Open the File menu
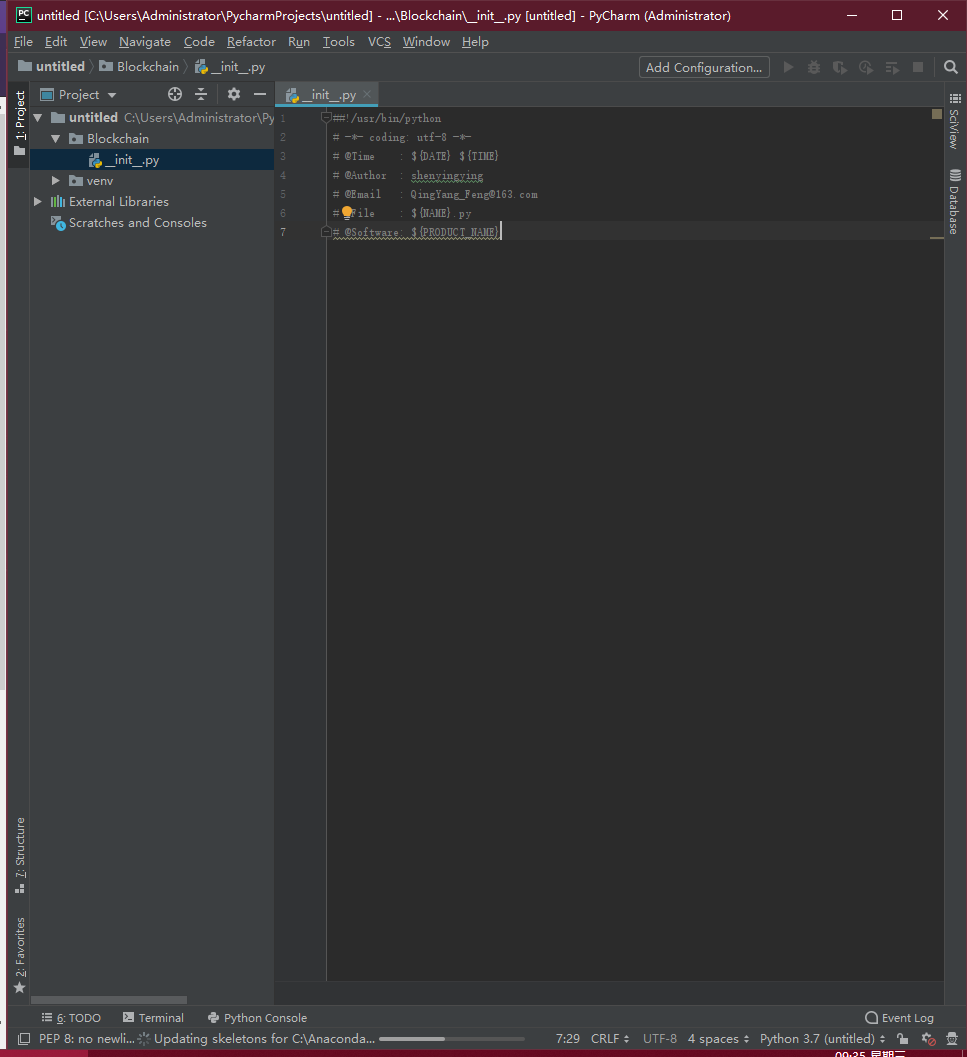 click(23, 42)
